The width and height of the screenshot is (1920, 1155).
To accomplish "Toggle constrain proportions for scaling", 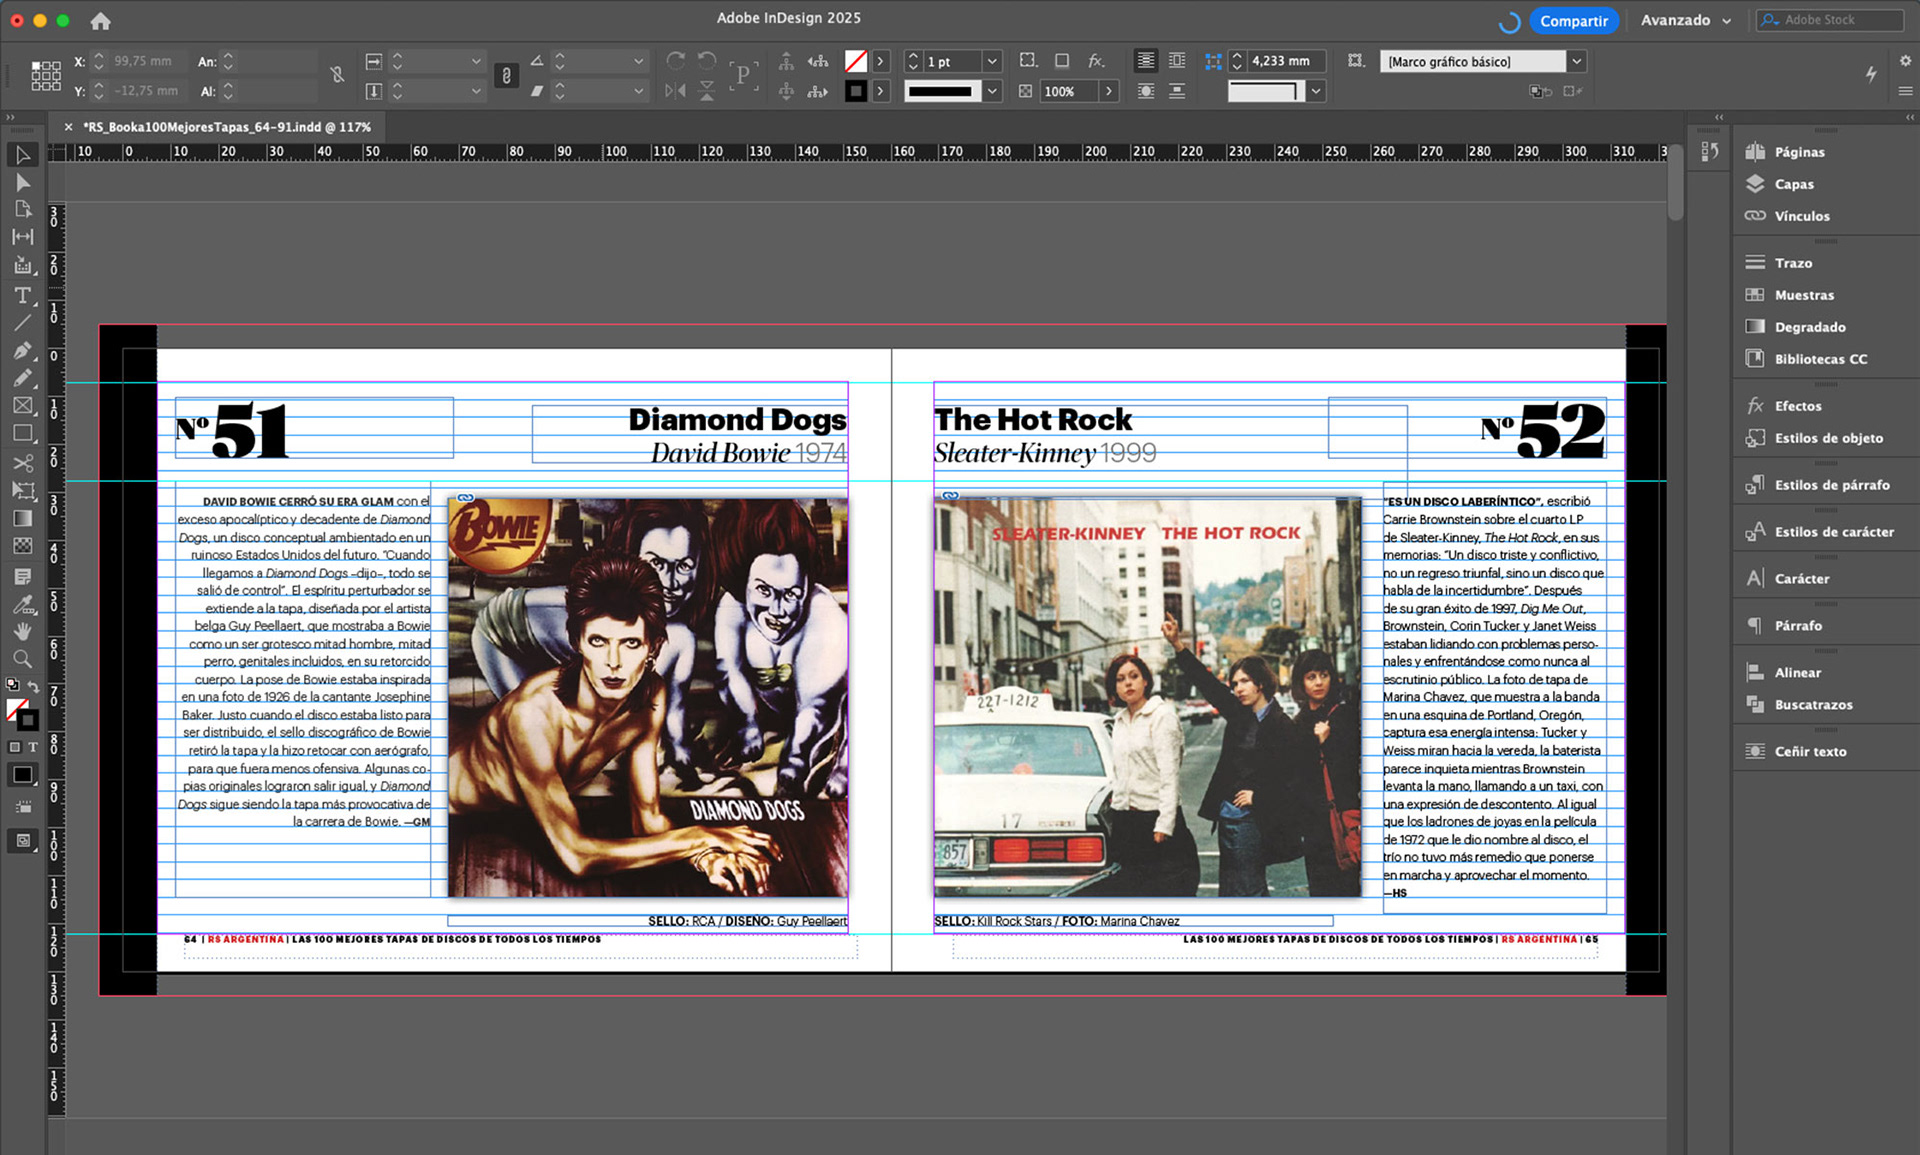I will click(x=506, y=76).
